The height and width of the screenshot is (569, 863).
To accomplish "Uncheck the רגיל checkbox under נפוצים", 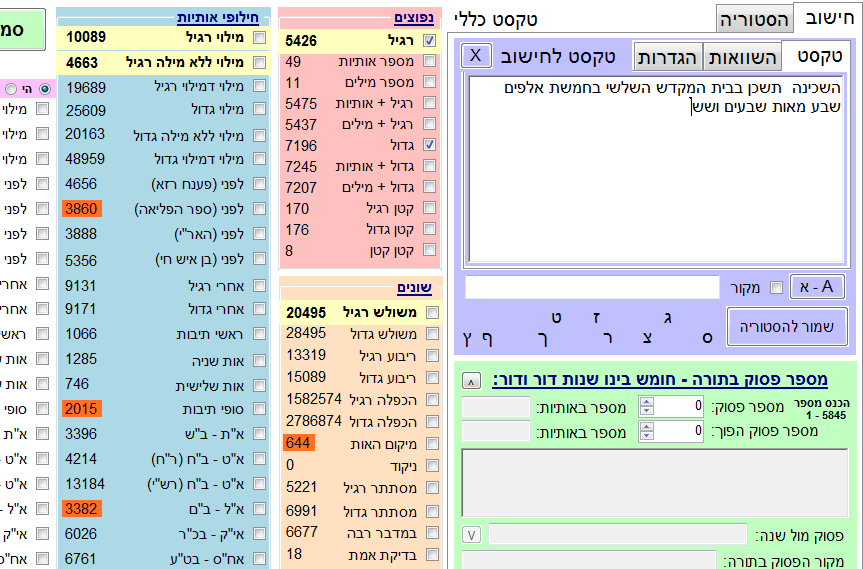I will click(x=430, y=41).
